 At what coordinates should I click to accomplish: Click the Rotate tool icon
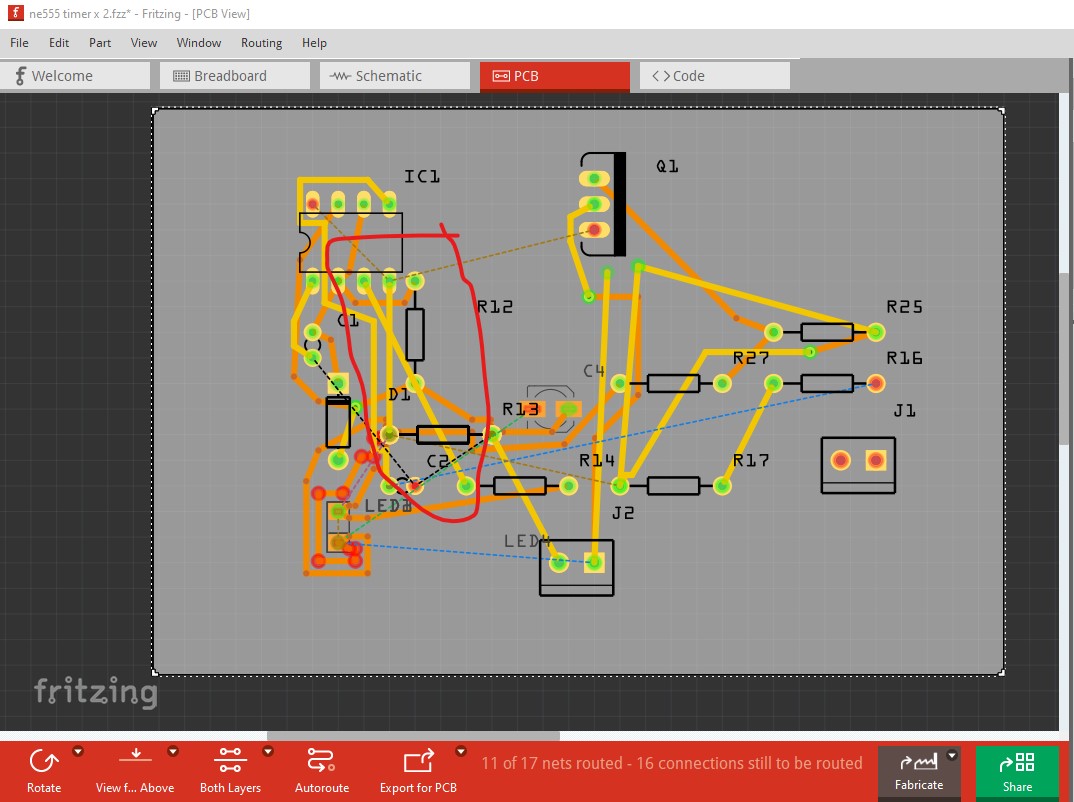point(43,763)
